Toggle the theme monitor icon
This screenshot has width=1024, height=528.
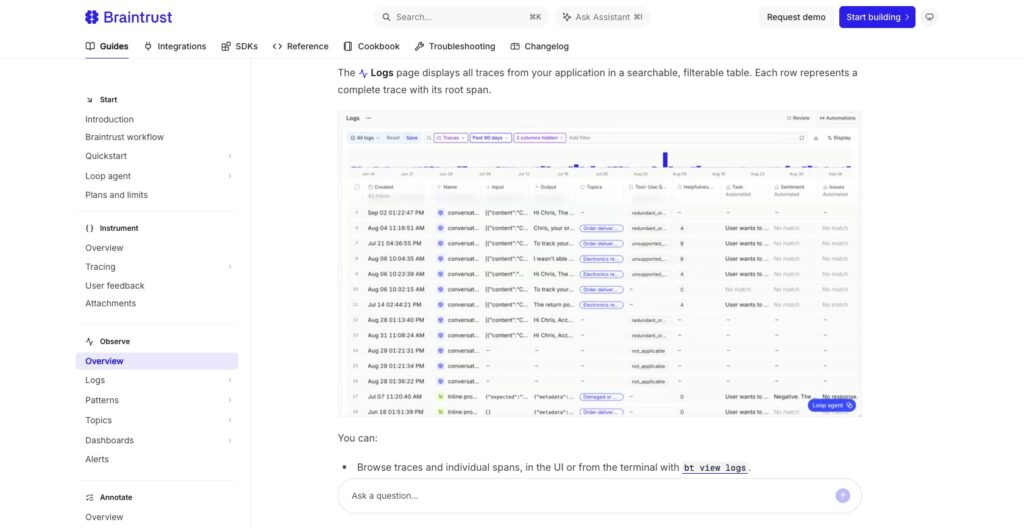pyautogui.click(x=929, y=17)
